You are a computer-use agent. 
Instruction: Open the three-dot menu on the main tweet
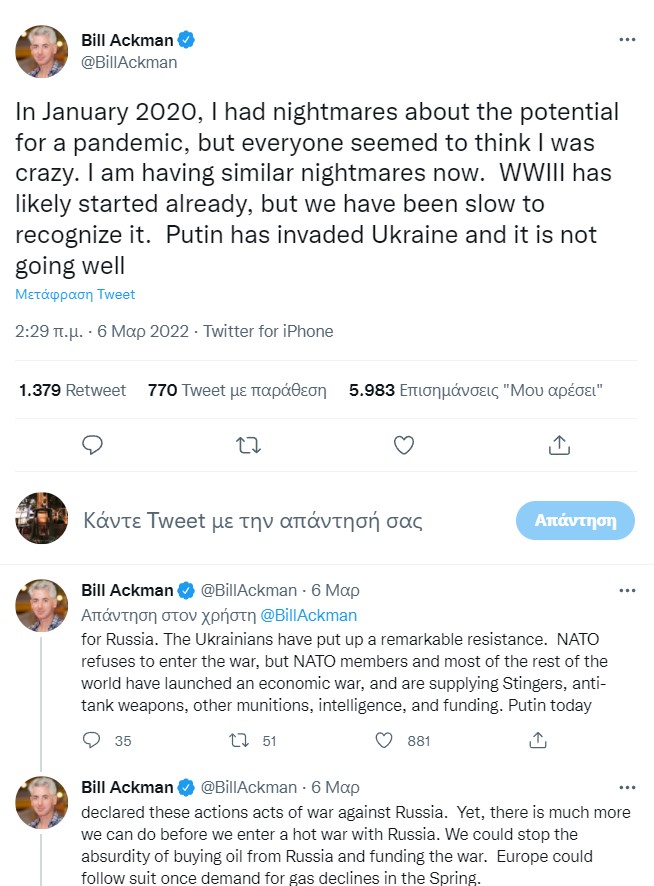pyautogui.click(x=627, y=40)
